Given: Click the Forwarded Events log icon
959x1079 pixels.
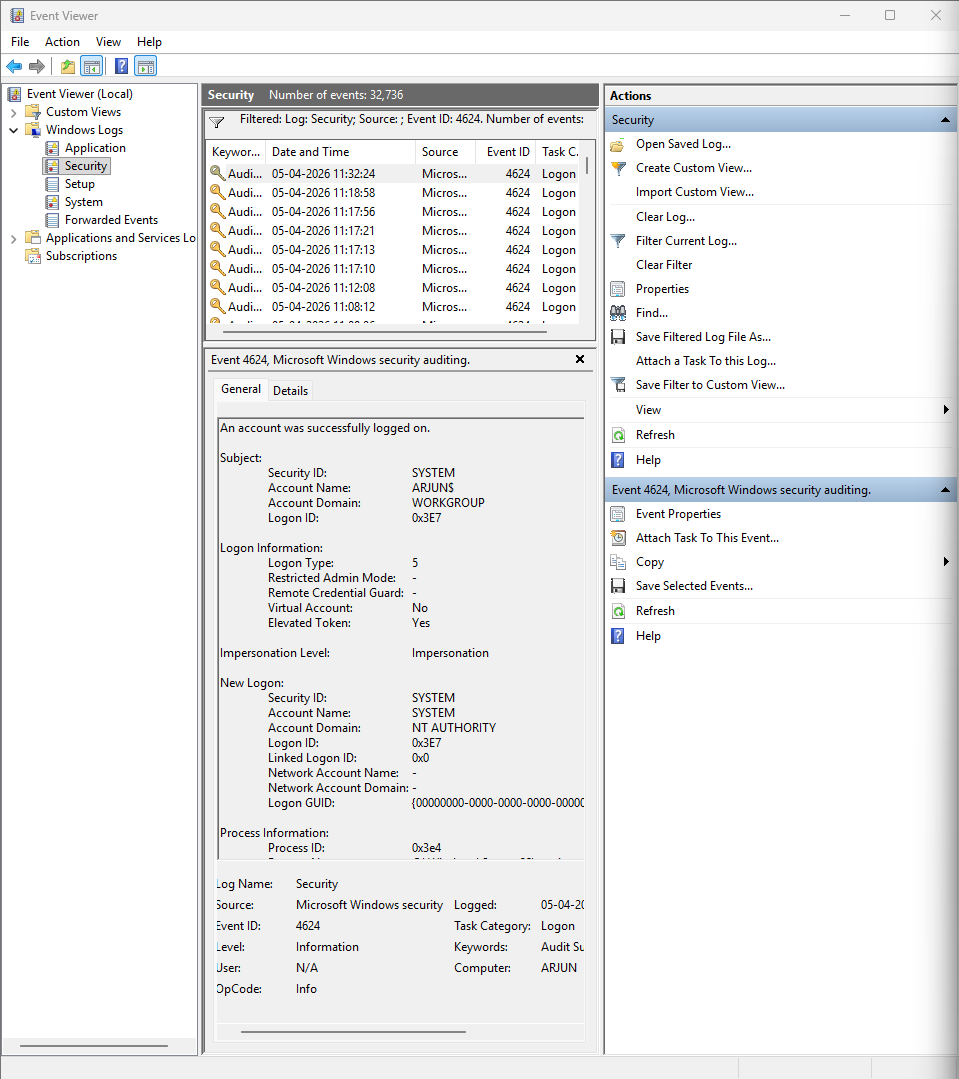Looking at the screenshot, I should 52,220.
